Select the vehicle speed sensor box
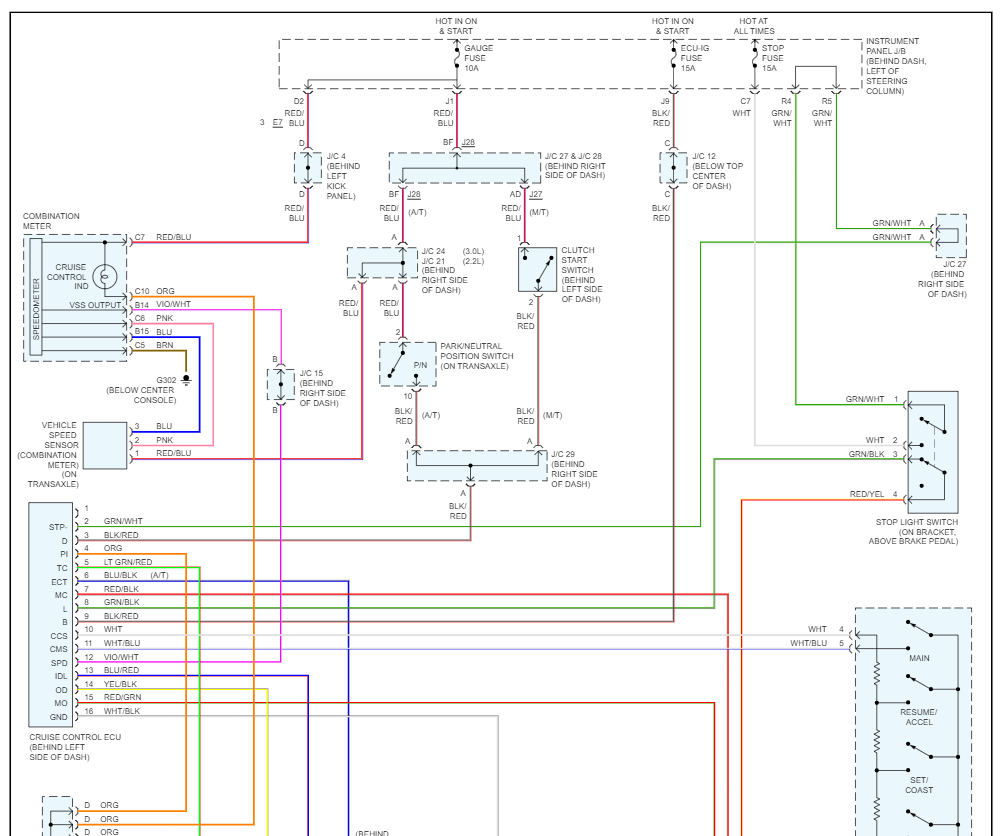This screenshot has width=1003, height=836. click(105, 446)
